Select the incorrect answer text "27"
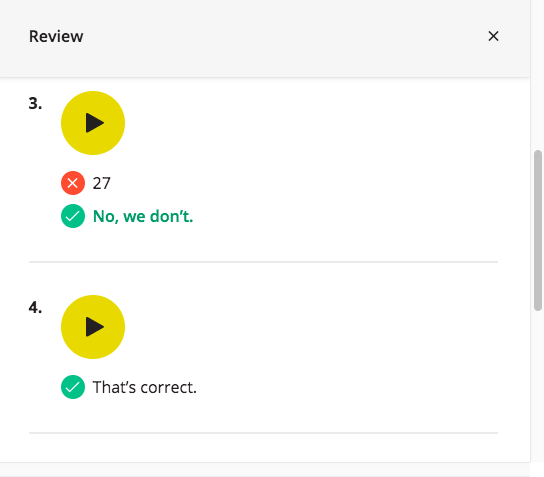 101,183
